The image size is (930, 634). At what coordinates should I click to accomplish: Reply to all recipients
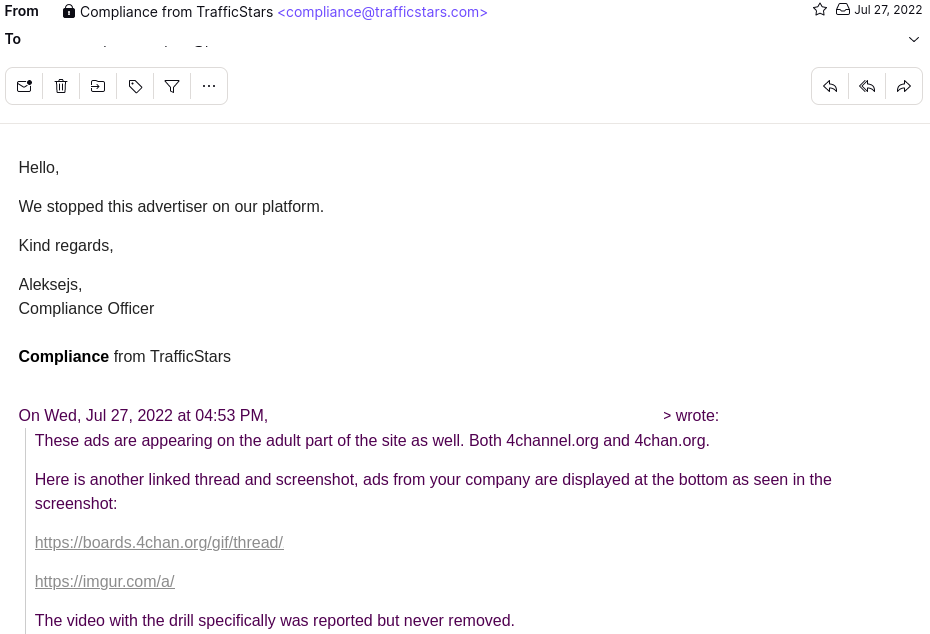[867, 86]
